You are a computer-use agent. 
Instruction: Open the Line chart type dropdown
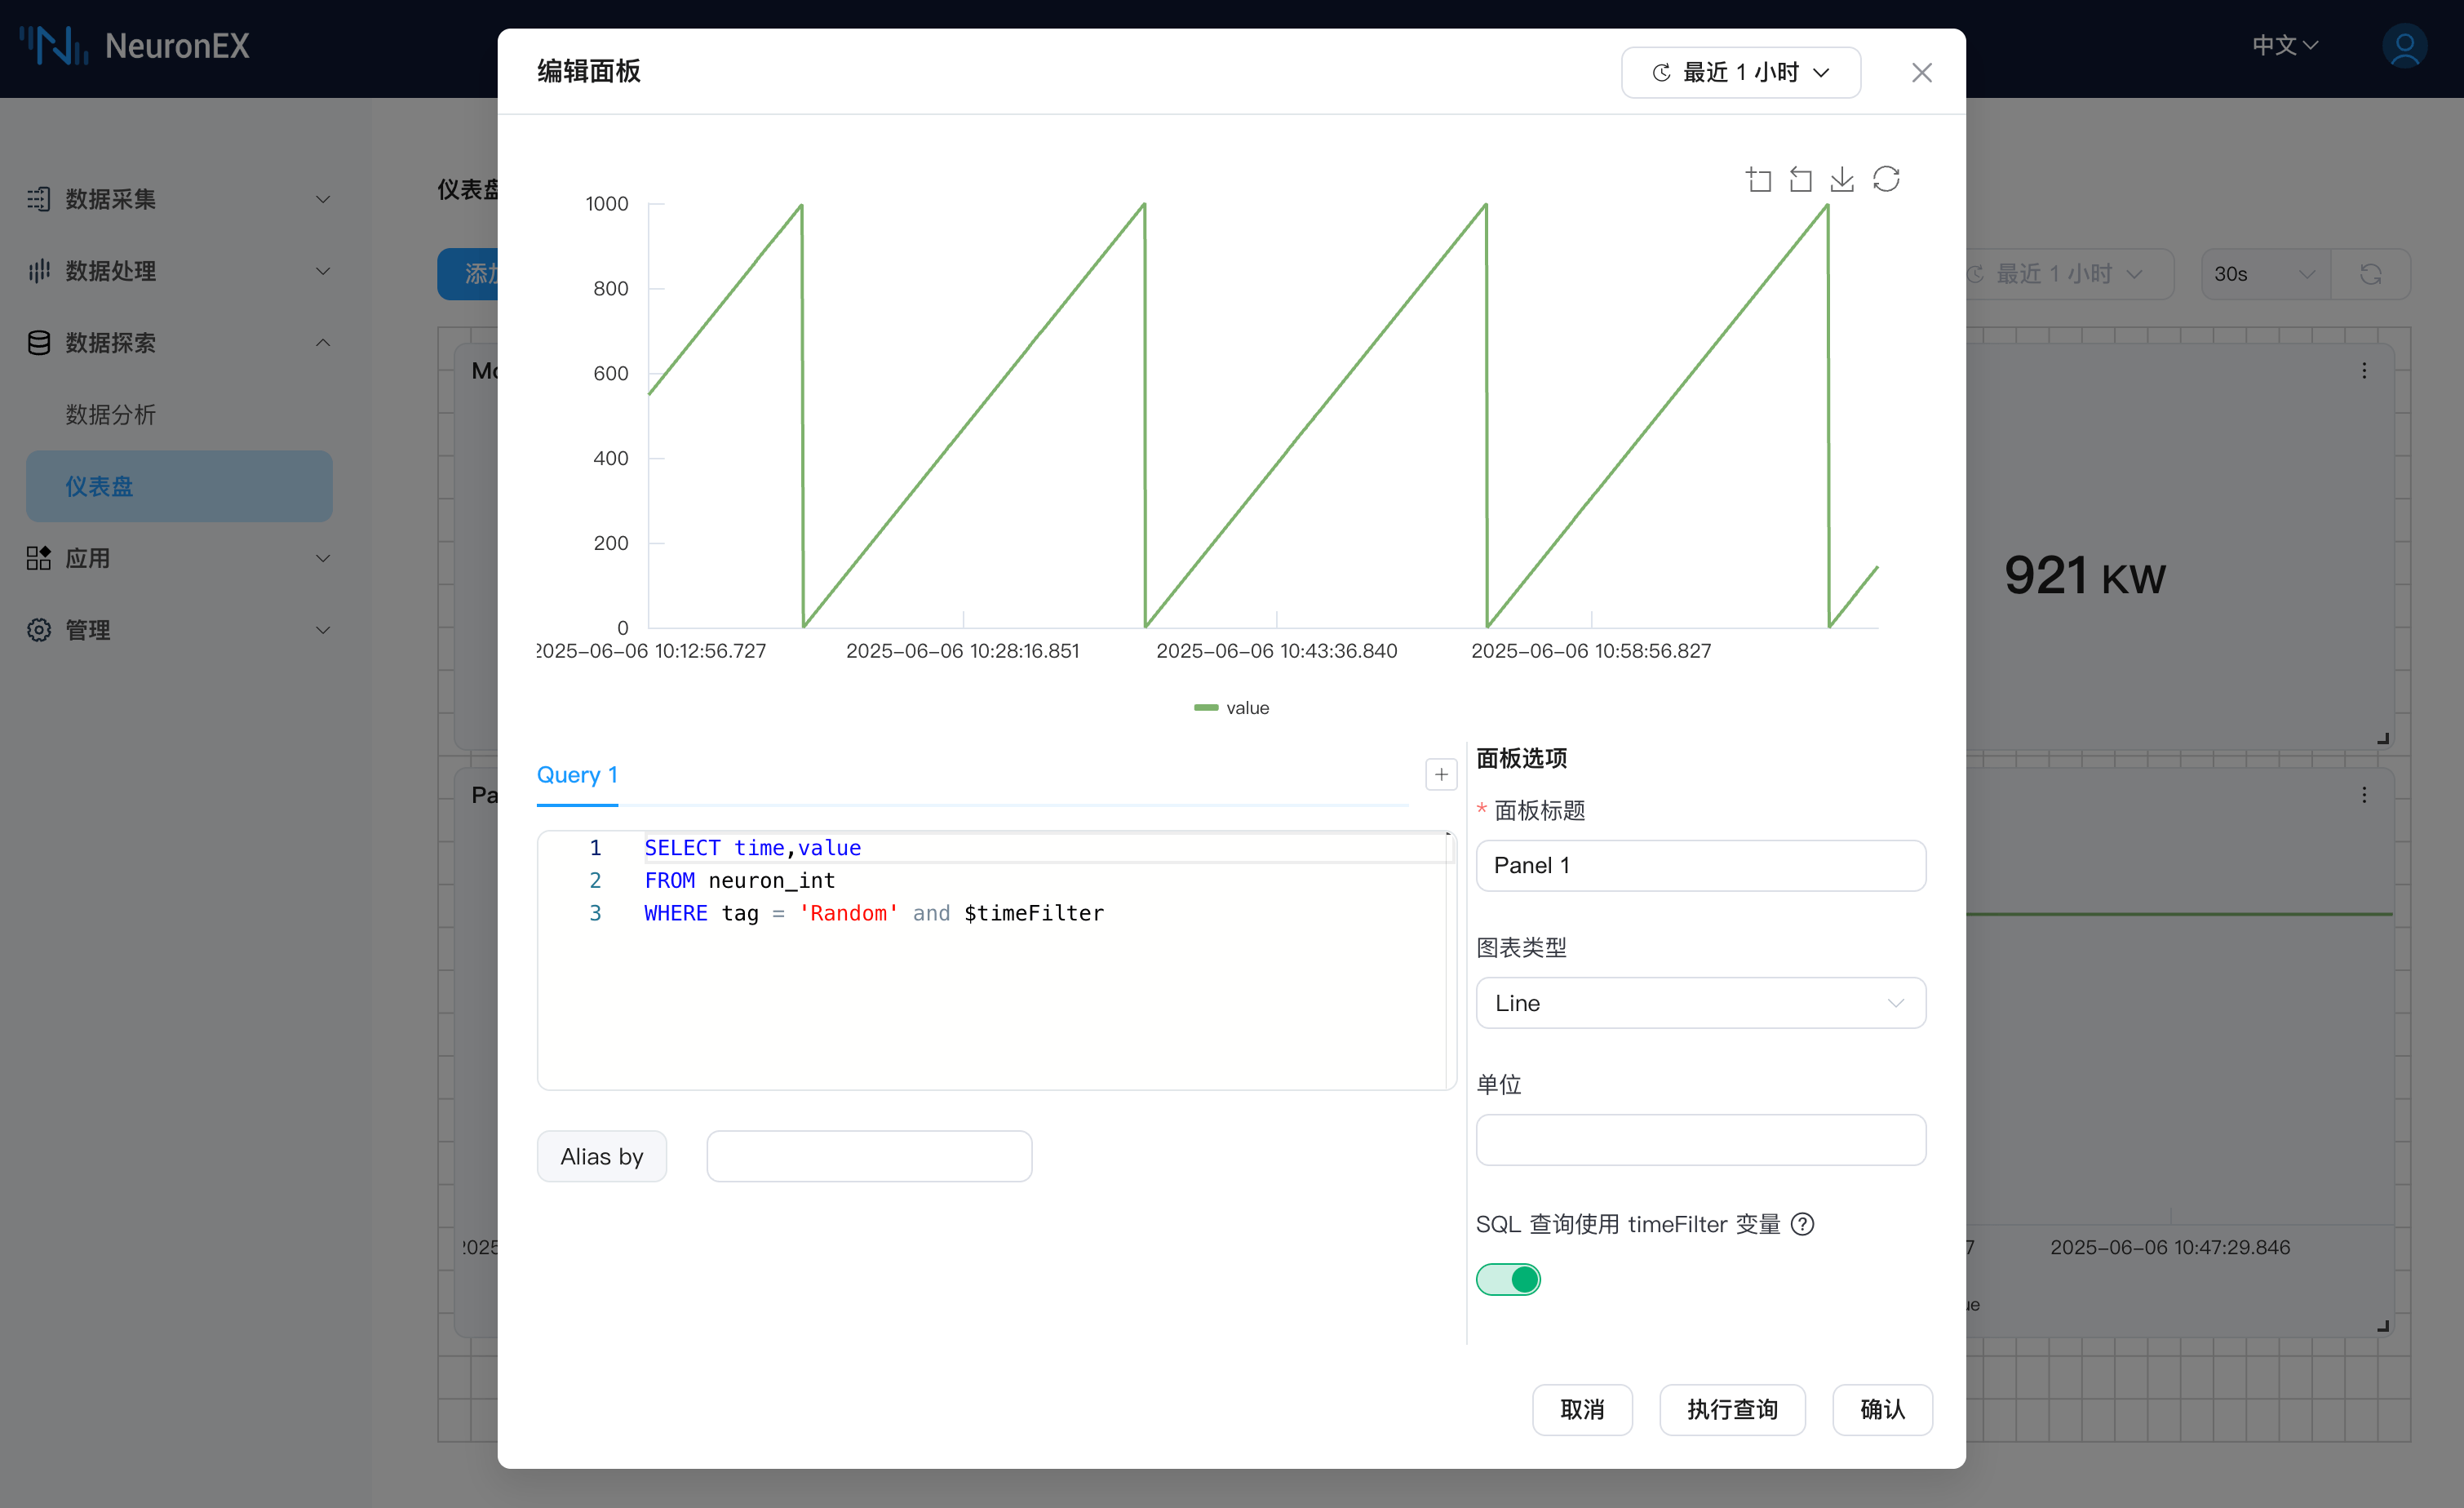click(1700, 1003)
